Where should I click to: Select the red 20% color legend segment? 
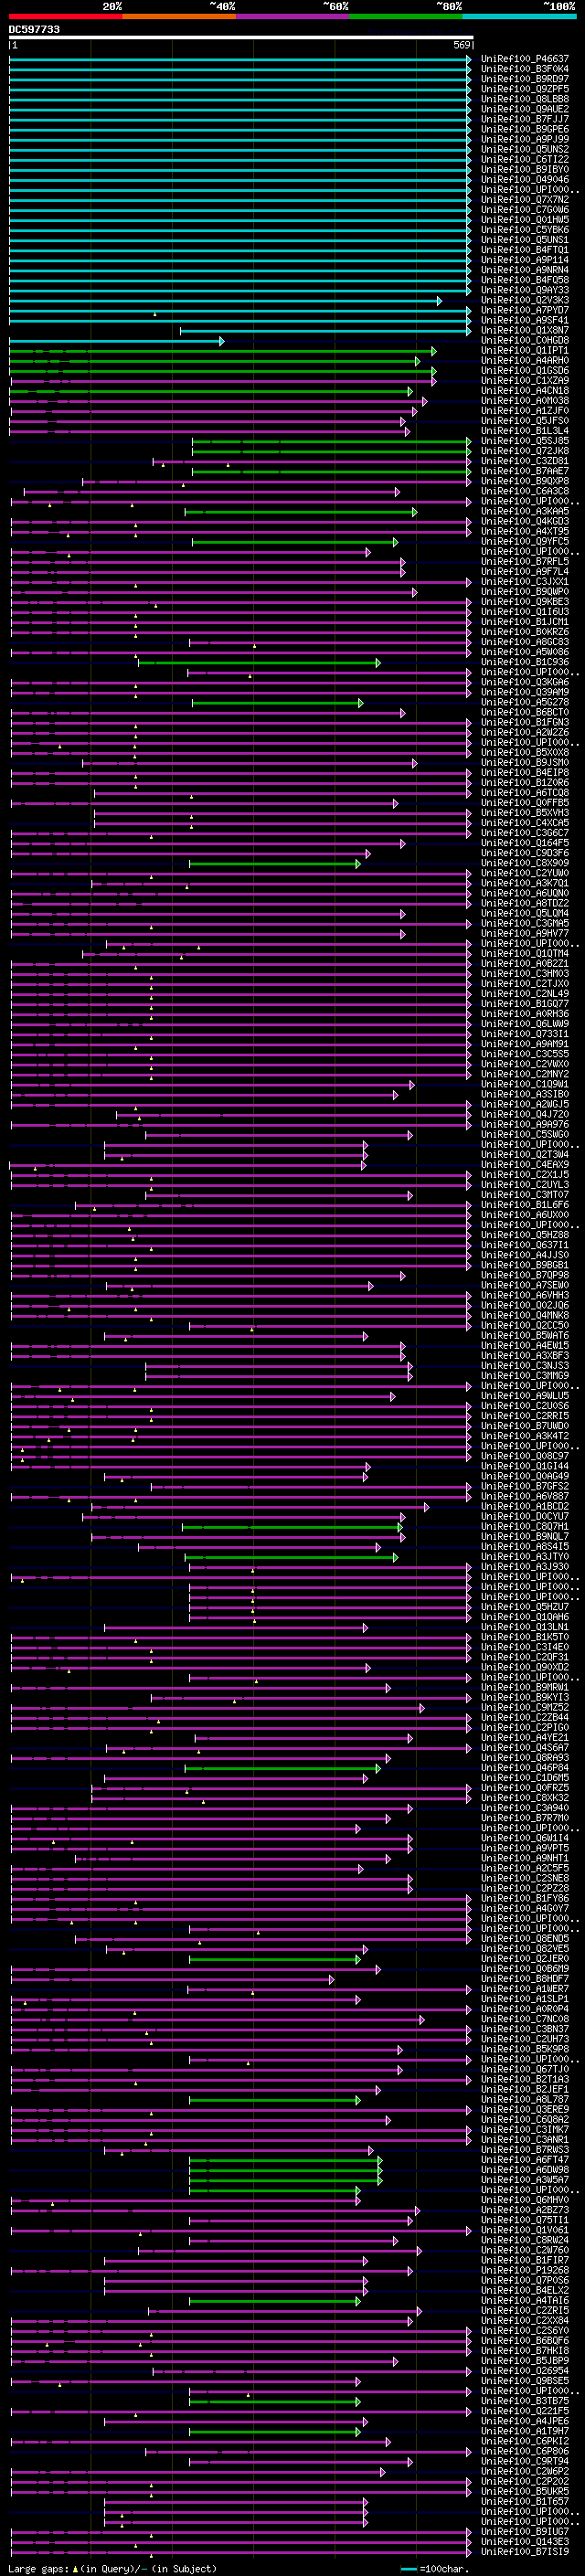pos(65,16)
